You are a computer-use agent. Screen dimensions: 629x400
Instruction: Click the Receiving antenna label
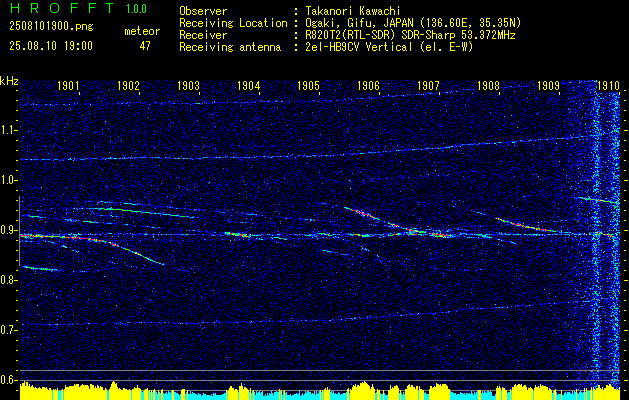click(230, 47)
